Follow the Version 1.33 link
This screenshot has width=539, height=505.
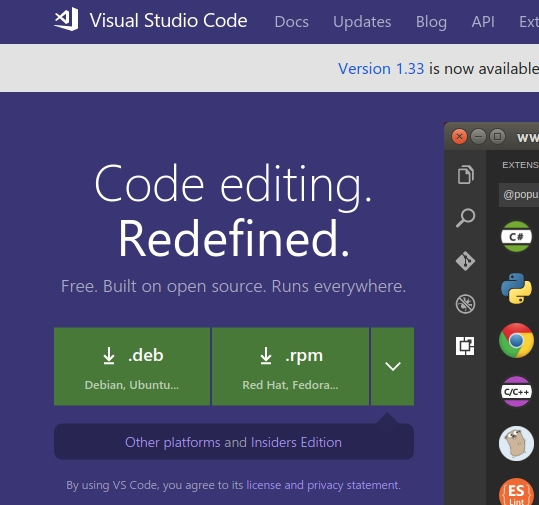tap(381, 69)
